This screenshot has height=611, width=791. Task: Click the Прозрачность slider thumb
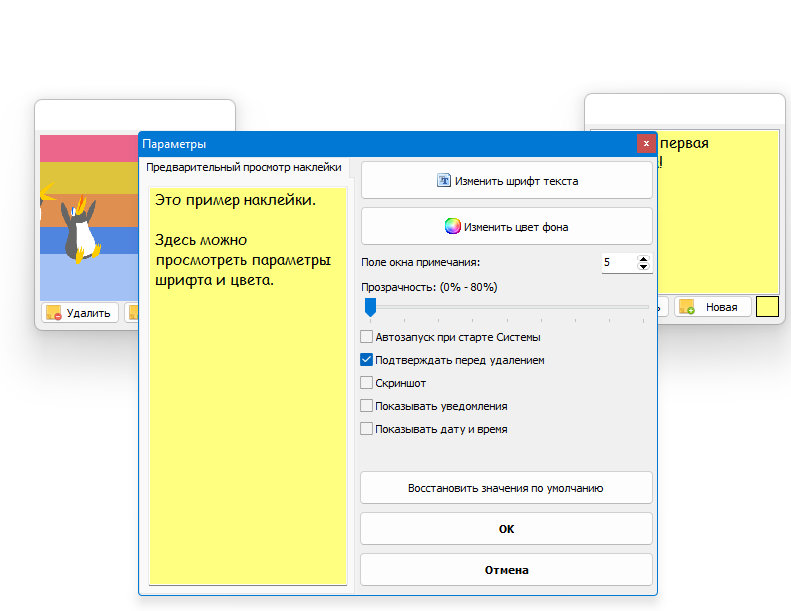tap(370, 307)
